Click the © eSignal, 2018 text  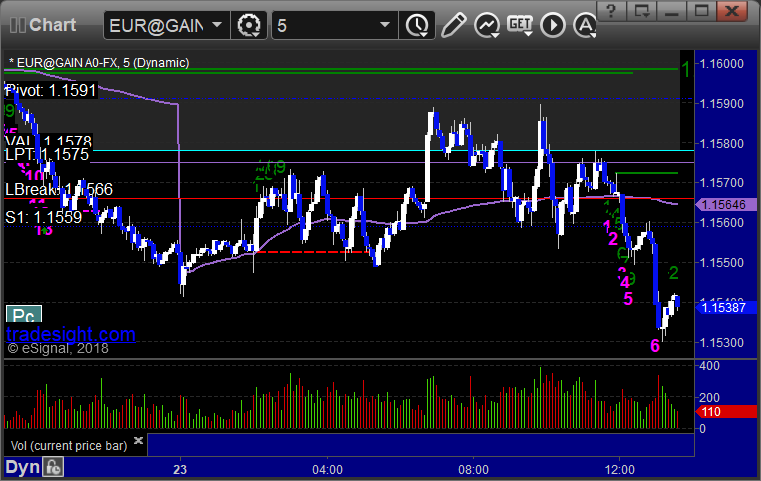coord(58,348)
